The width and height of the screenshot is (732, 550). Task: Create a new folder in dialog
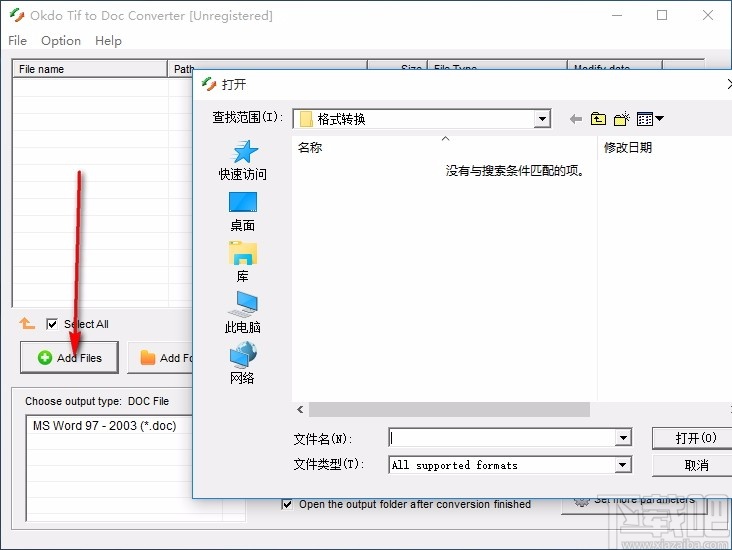tap(621, 119)
